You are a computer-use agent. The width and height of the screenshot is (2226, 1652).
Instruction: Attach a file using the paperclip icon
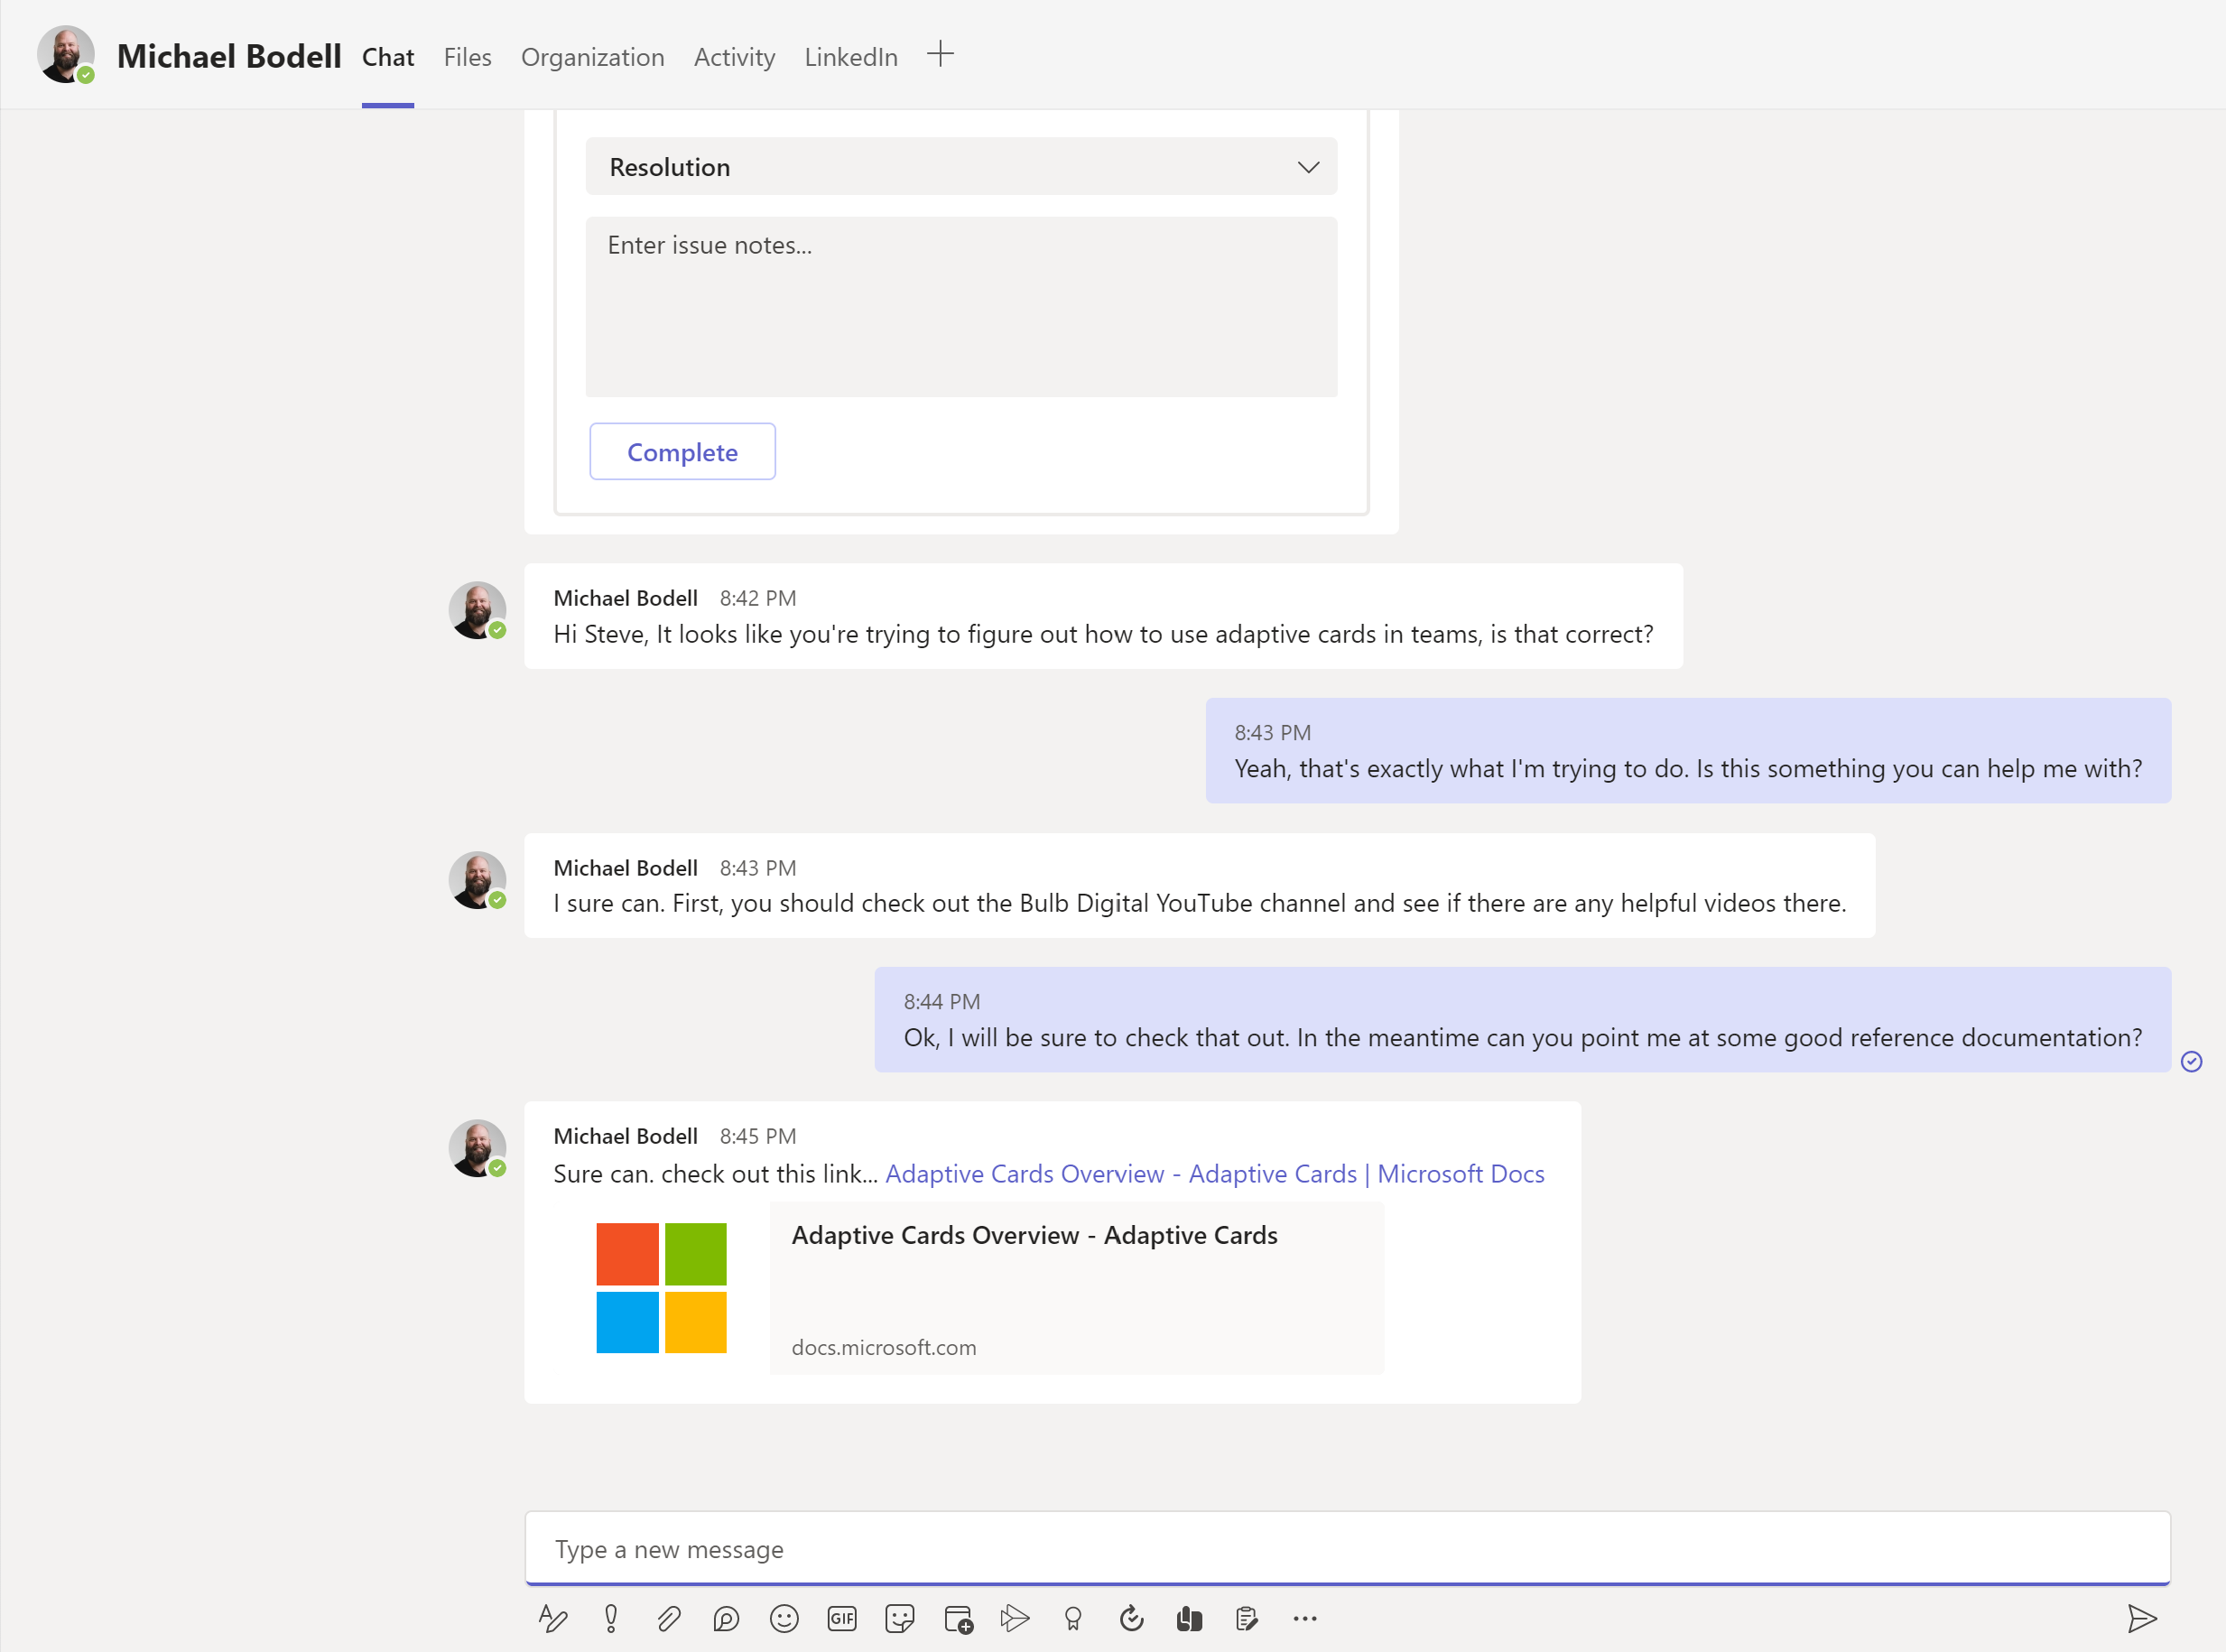(x=668, y=1618)
